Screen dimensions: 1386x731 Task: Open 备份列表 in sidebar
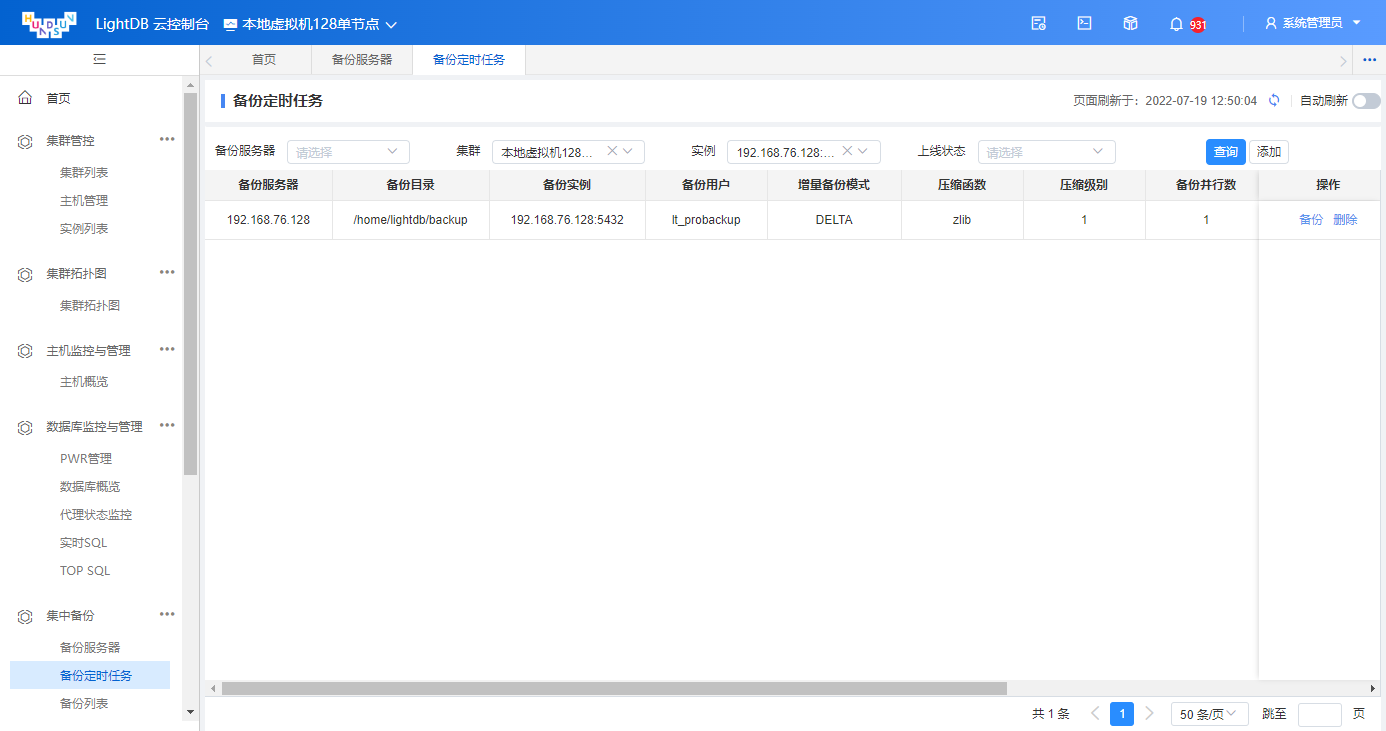(84, 704)
